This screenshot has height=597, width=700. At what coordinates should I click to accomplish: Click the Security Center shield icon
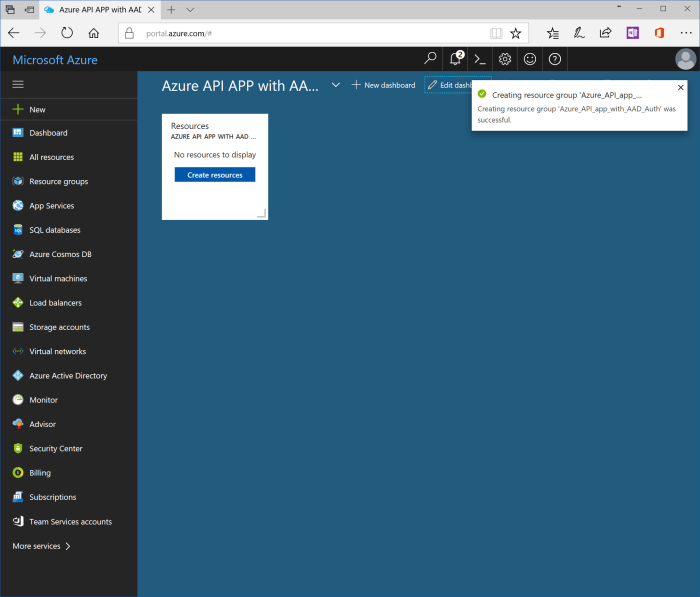[x=18, y=448]
